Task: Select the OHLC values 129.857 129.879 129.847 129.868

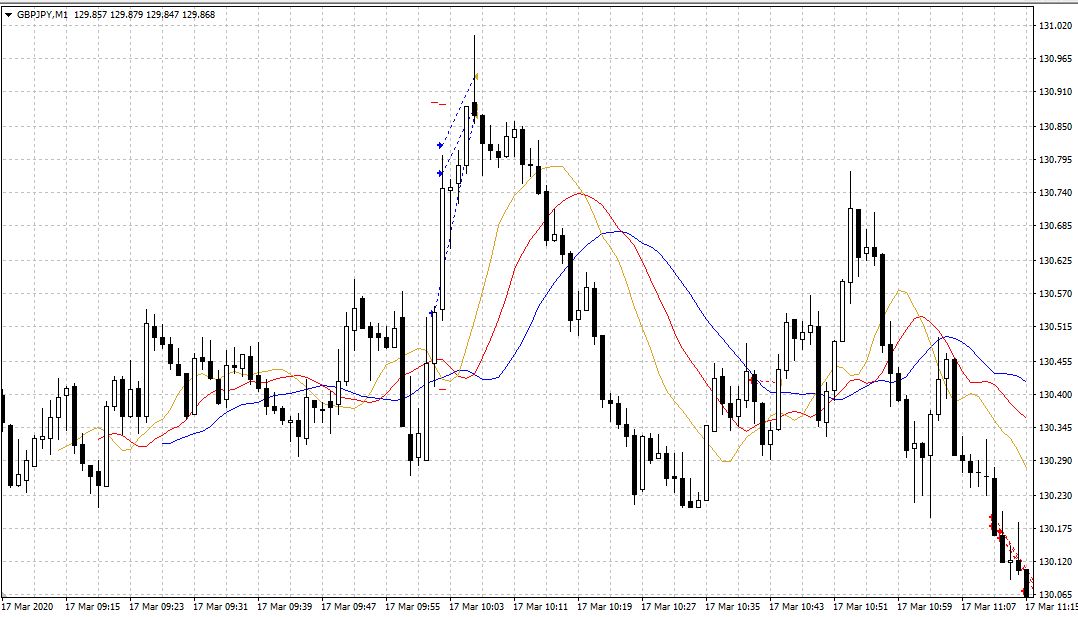Action: pyautogui.click(x=144, y=14)
